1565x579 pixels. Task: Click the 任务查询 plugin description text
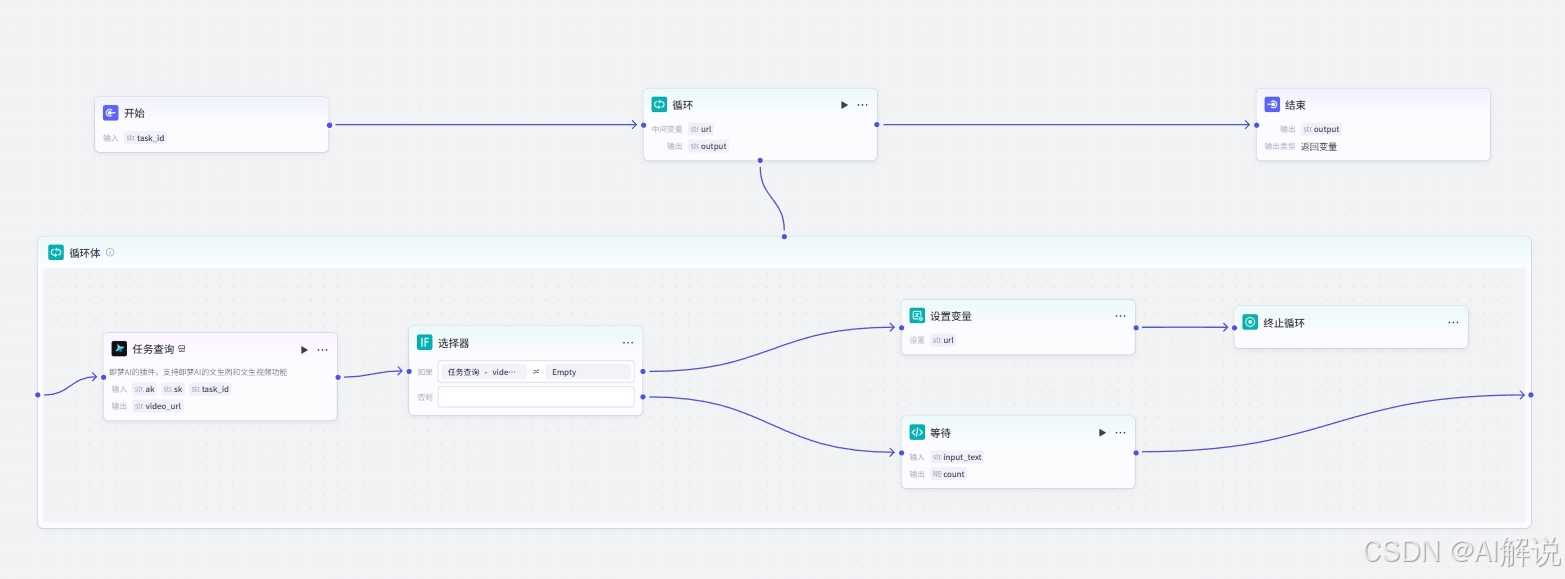pos(198,372)
